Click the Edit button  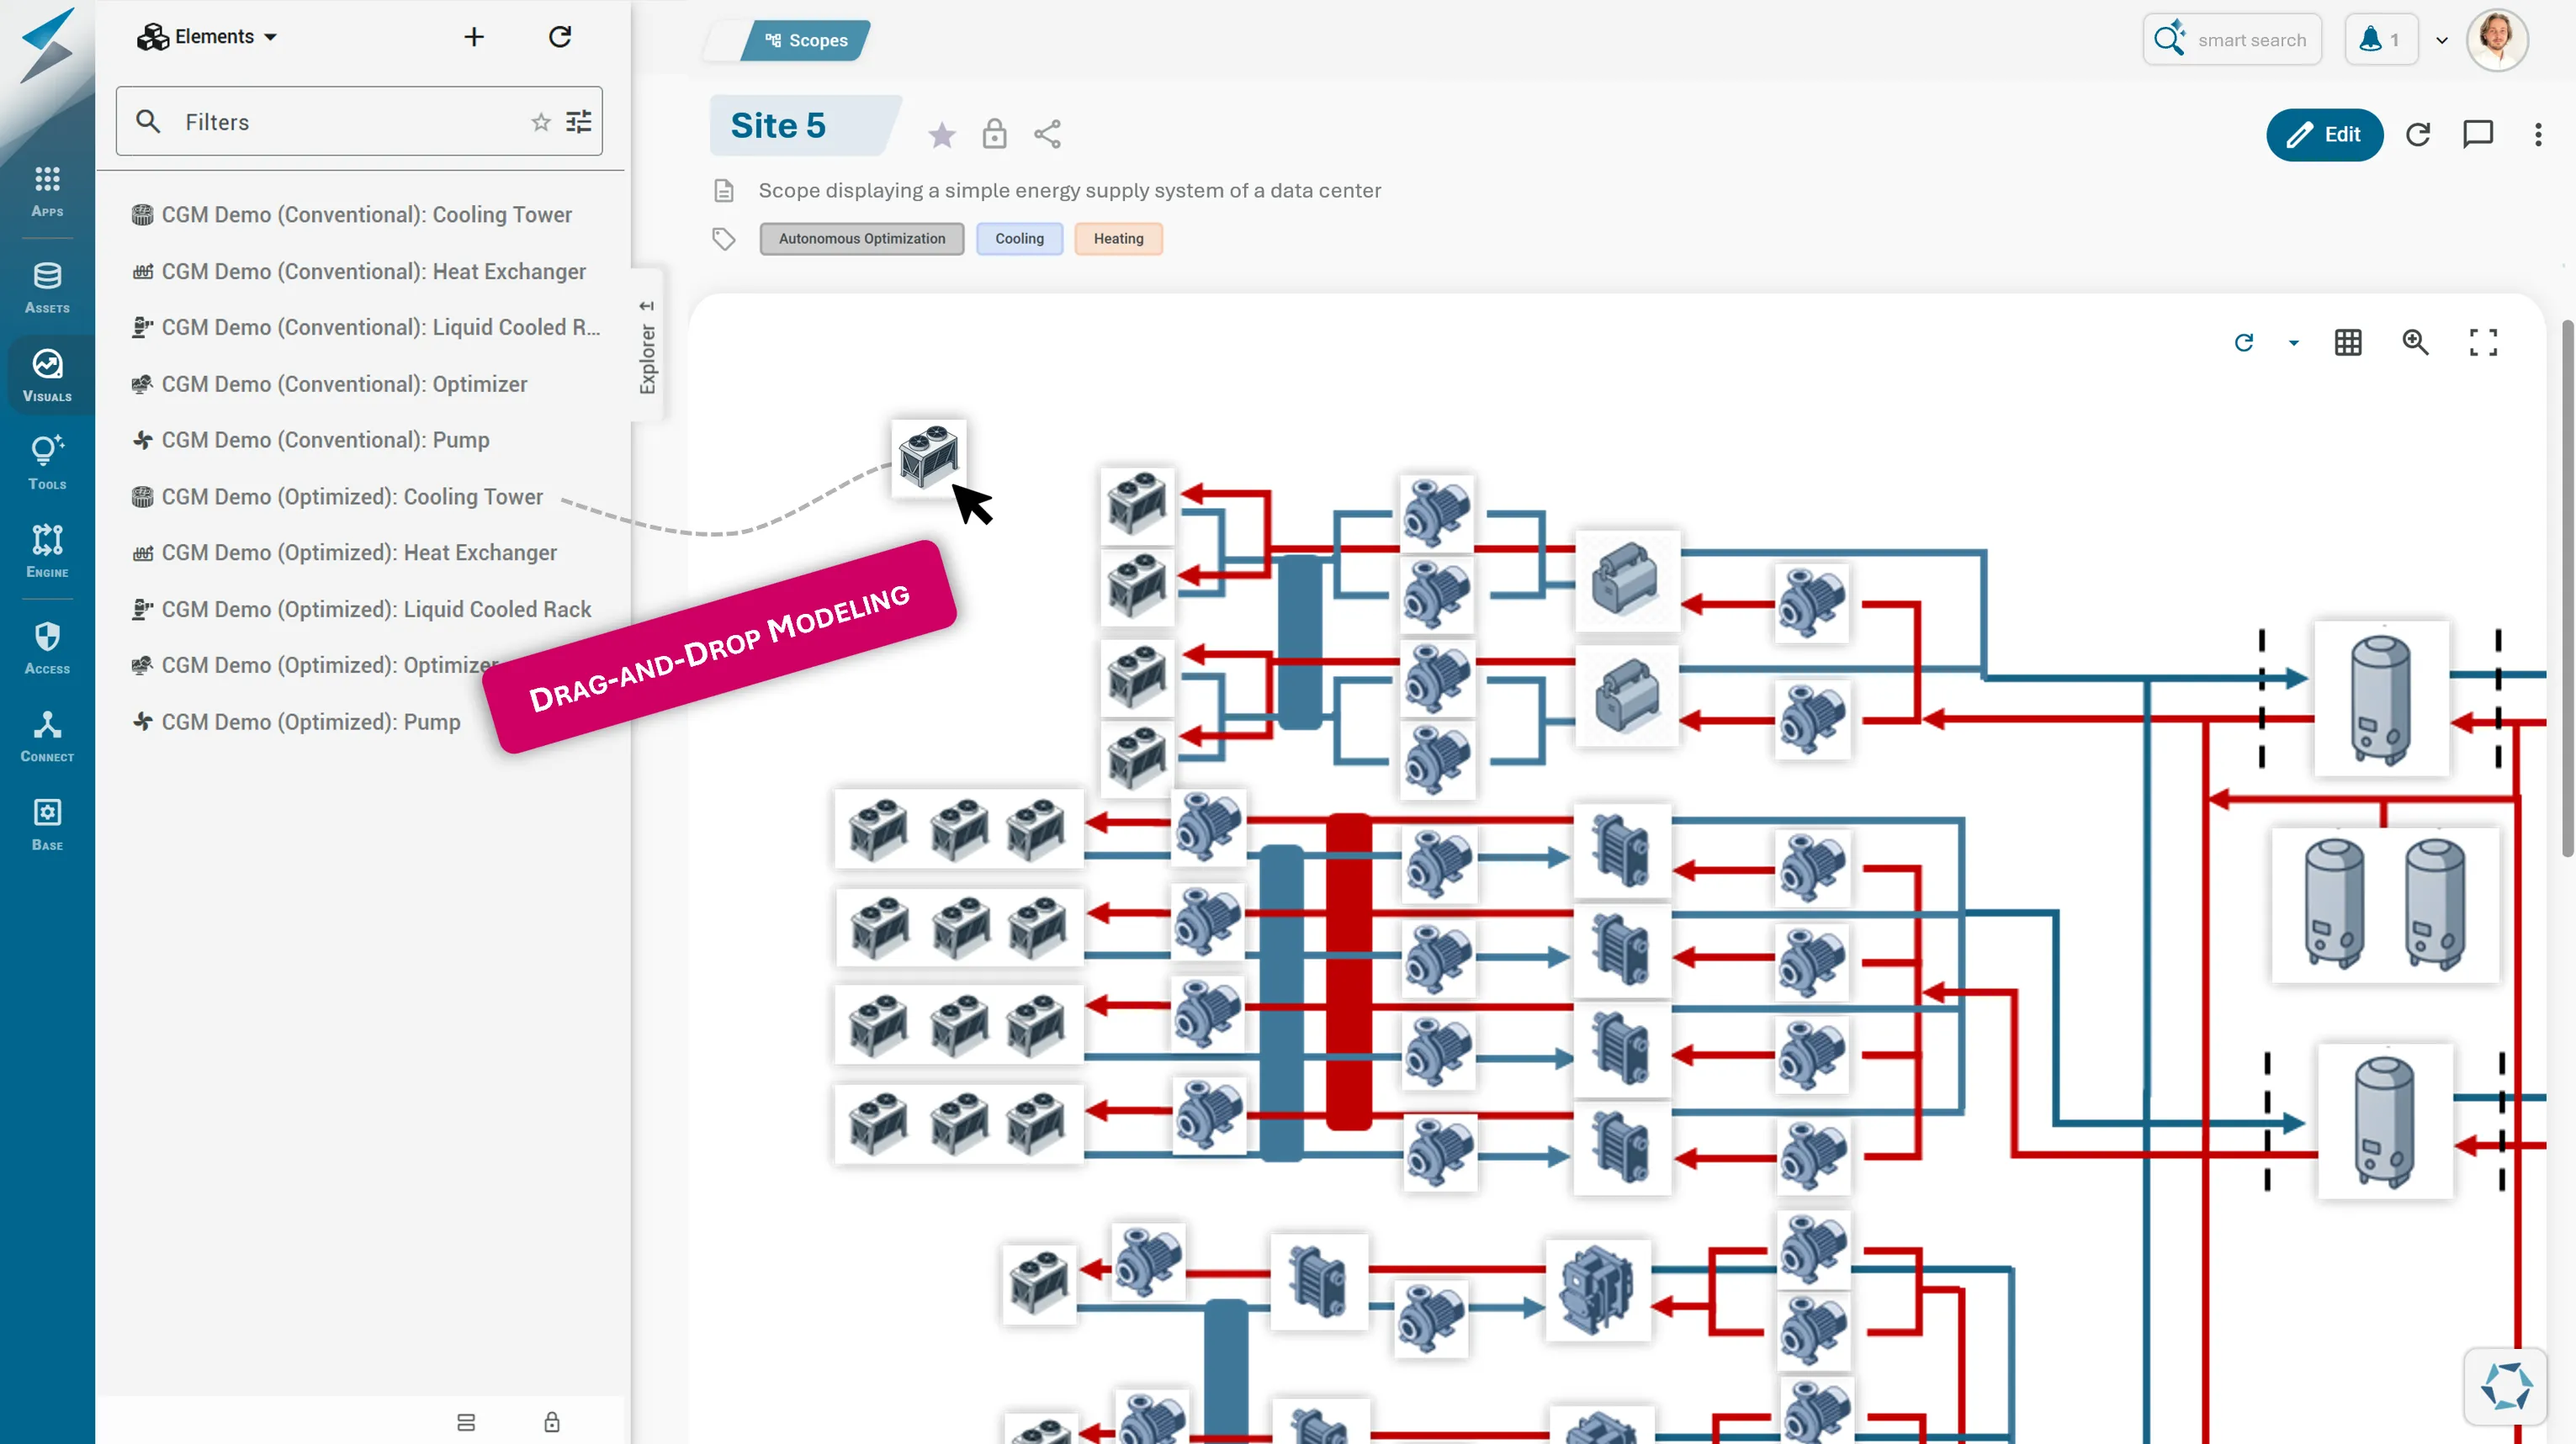tap(2324, 134)
